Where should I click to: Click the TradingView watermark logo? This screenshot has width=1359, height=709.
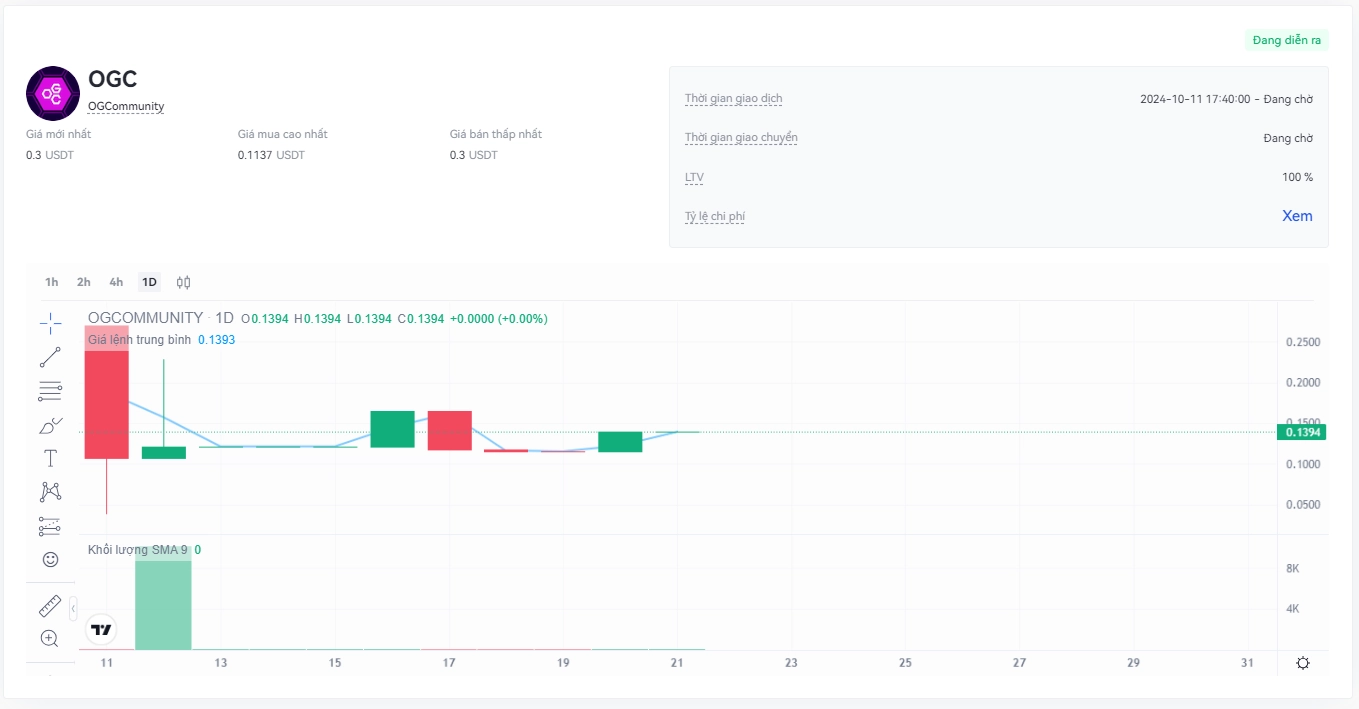click(100, 629)
